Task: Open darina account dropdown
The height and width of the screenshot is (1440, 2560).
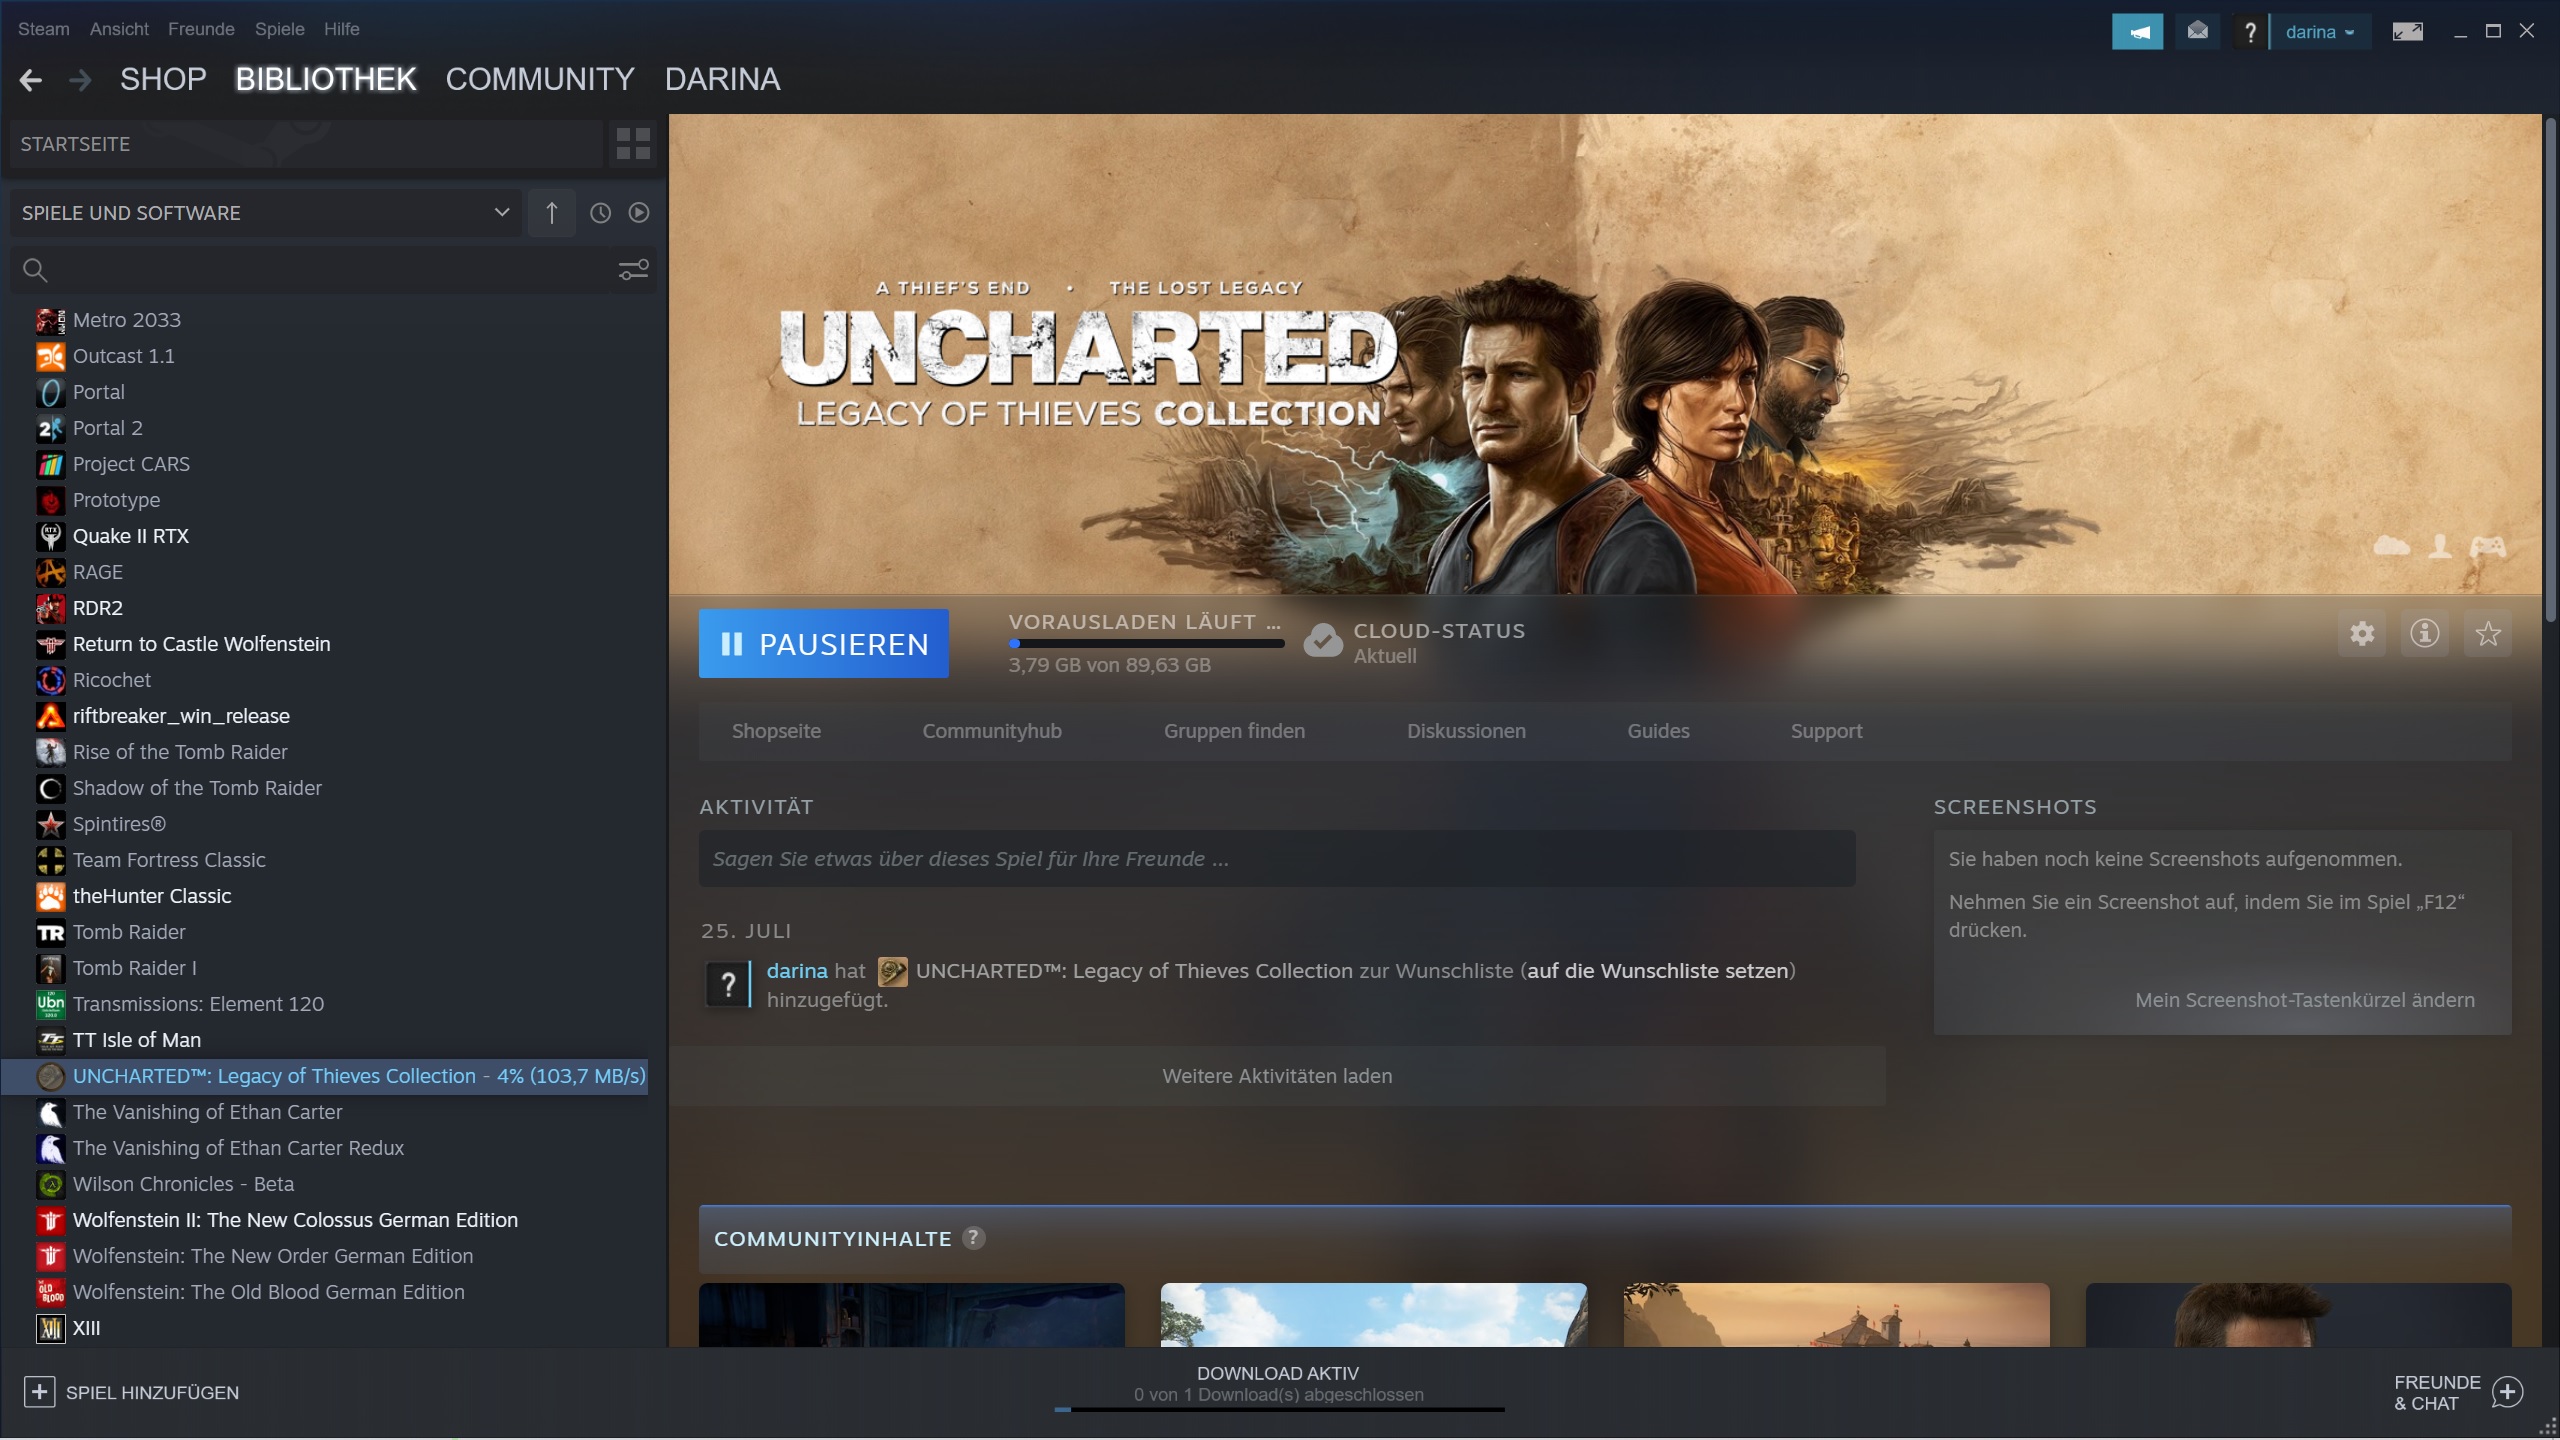Action: (2319, 32)
